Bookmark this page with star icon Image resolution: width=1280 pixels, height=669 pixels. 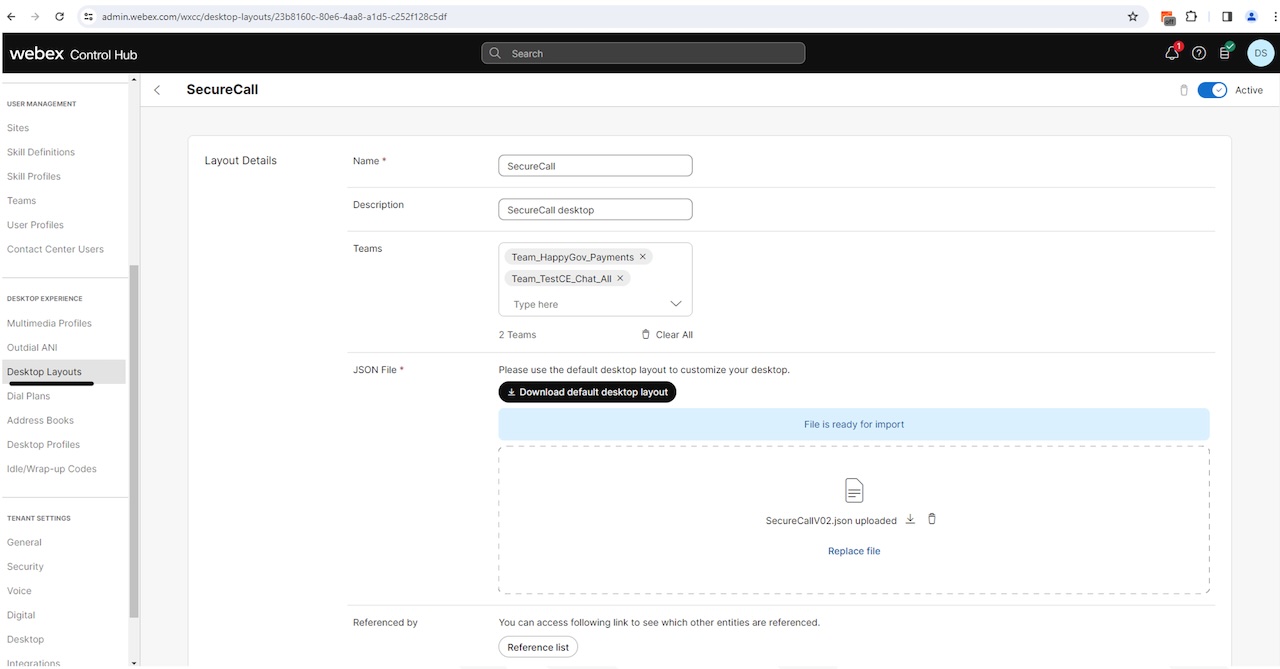1133,16
